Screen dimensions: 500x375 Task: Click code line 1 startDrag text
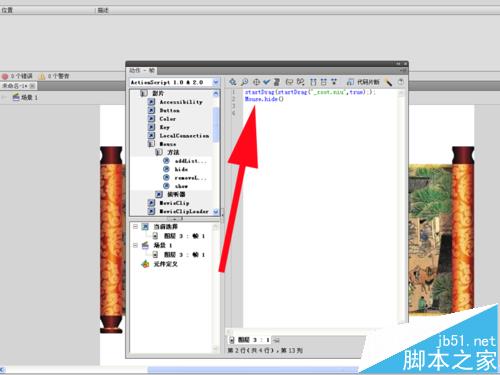[x=310, y=92]
